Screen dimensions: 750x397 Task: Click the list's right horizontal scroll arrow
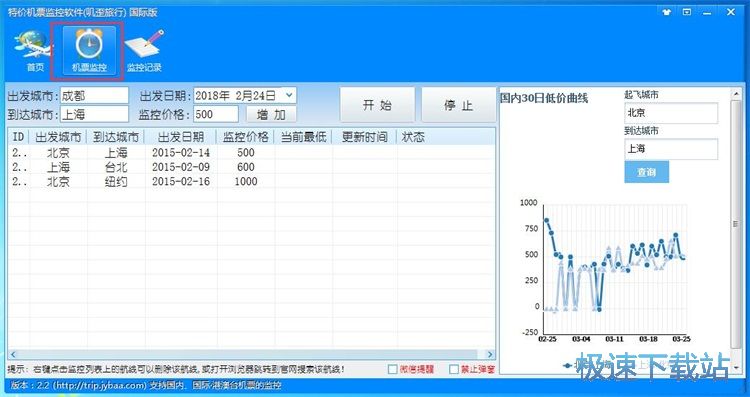point(490,354)
